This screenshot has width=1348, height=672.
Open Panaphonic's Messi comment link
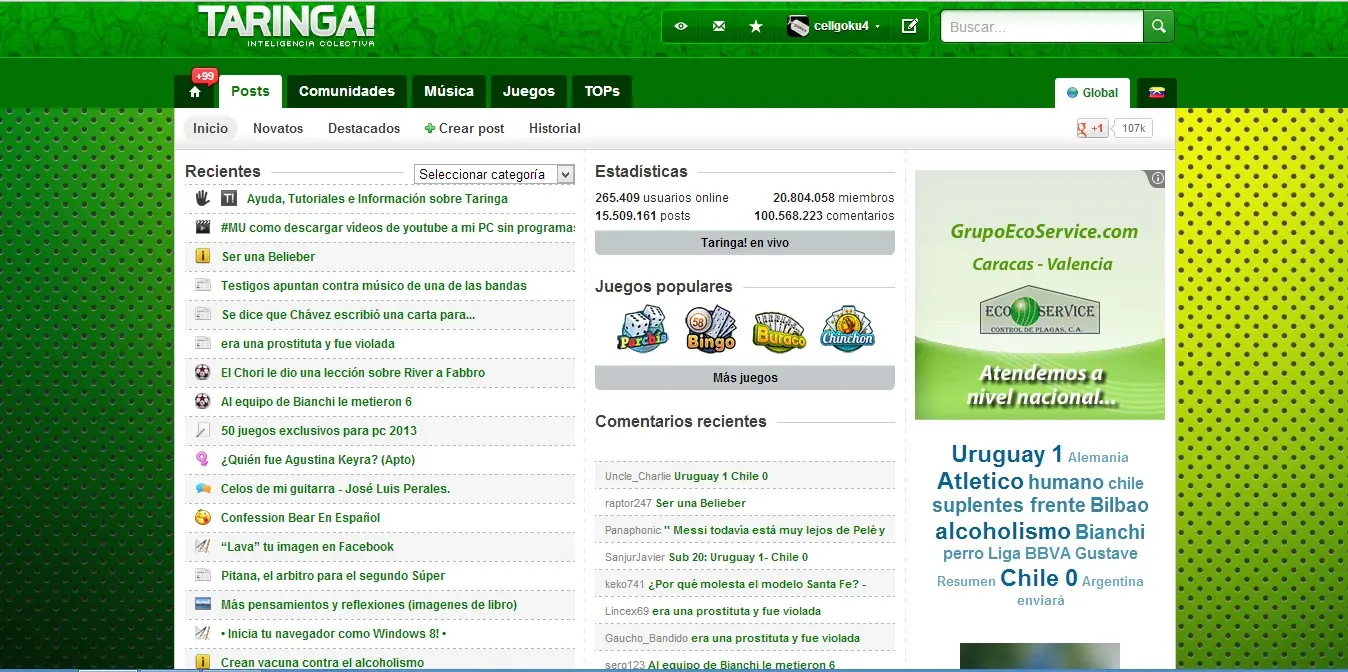(x=775, y=530)
